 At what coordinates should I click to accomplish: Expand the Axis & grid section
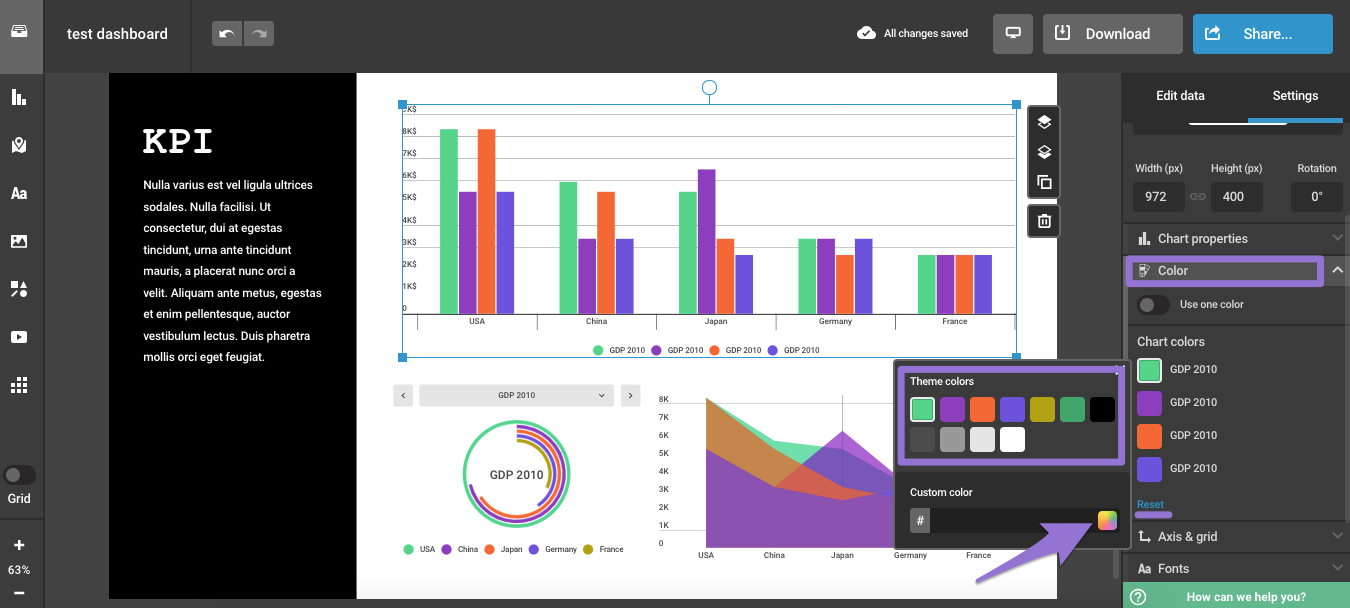pos(1337,536)
